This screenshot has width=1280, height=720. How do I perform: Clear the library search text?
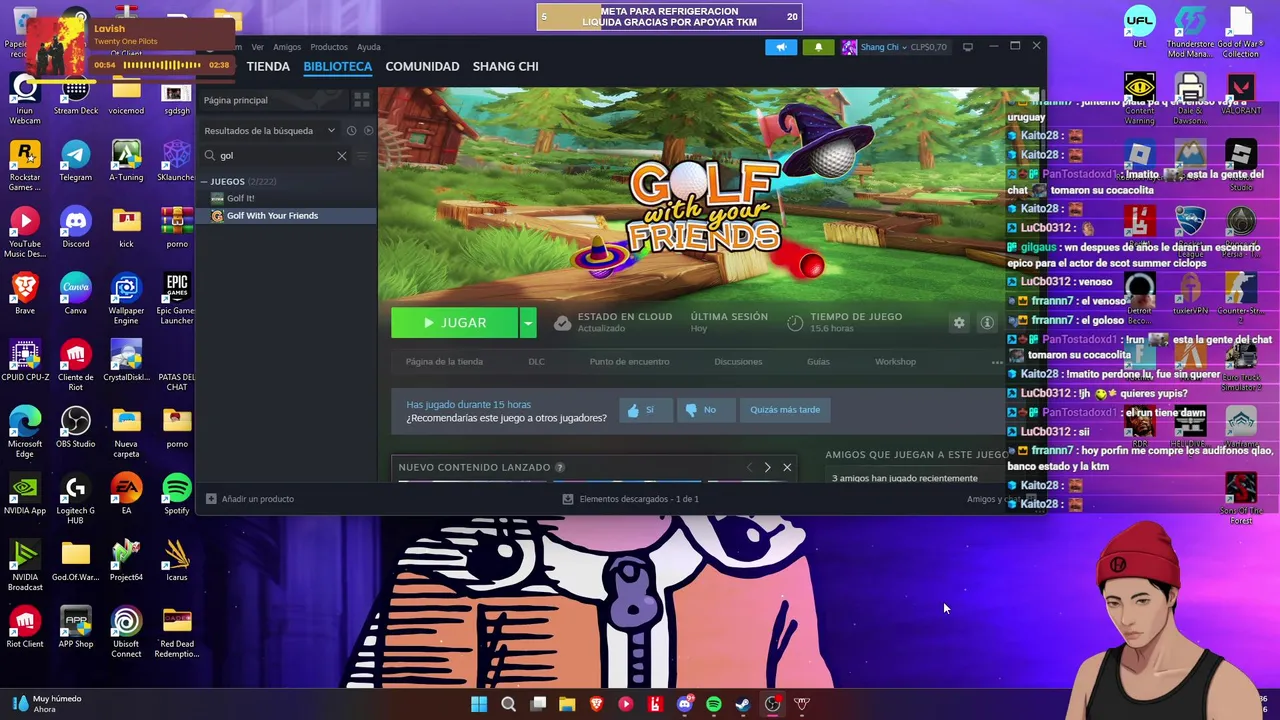click(342, 156)
